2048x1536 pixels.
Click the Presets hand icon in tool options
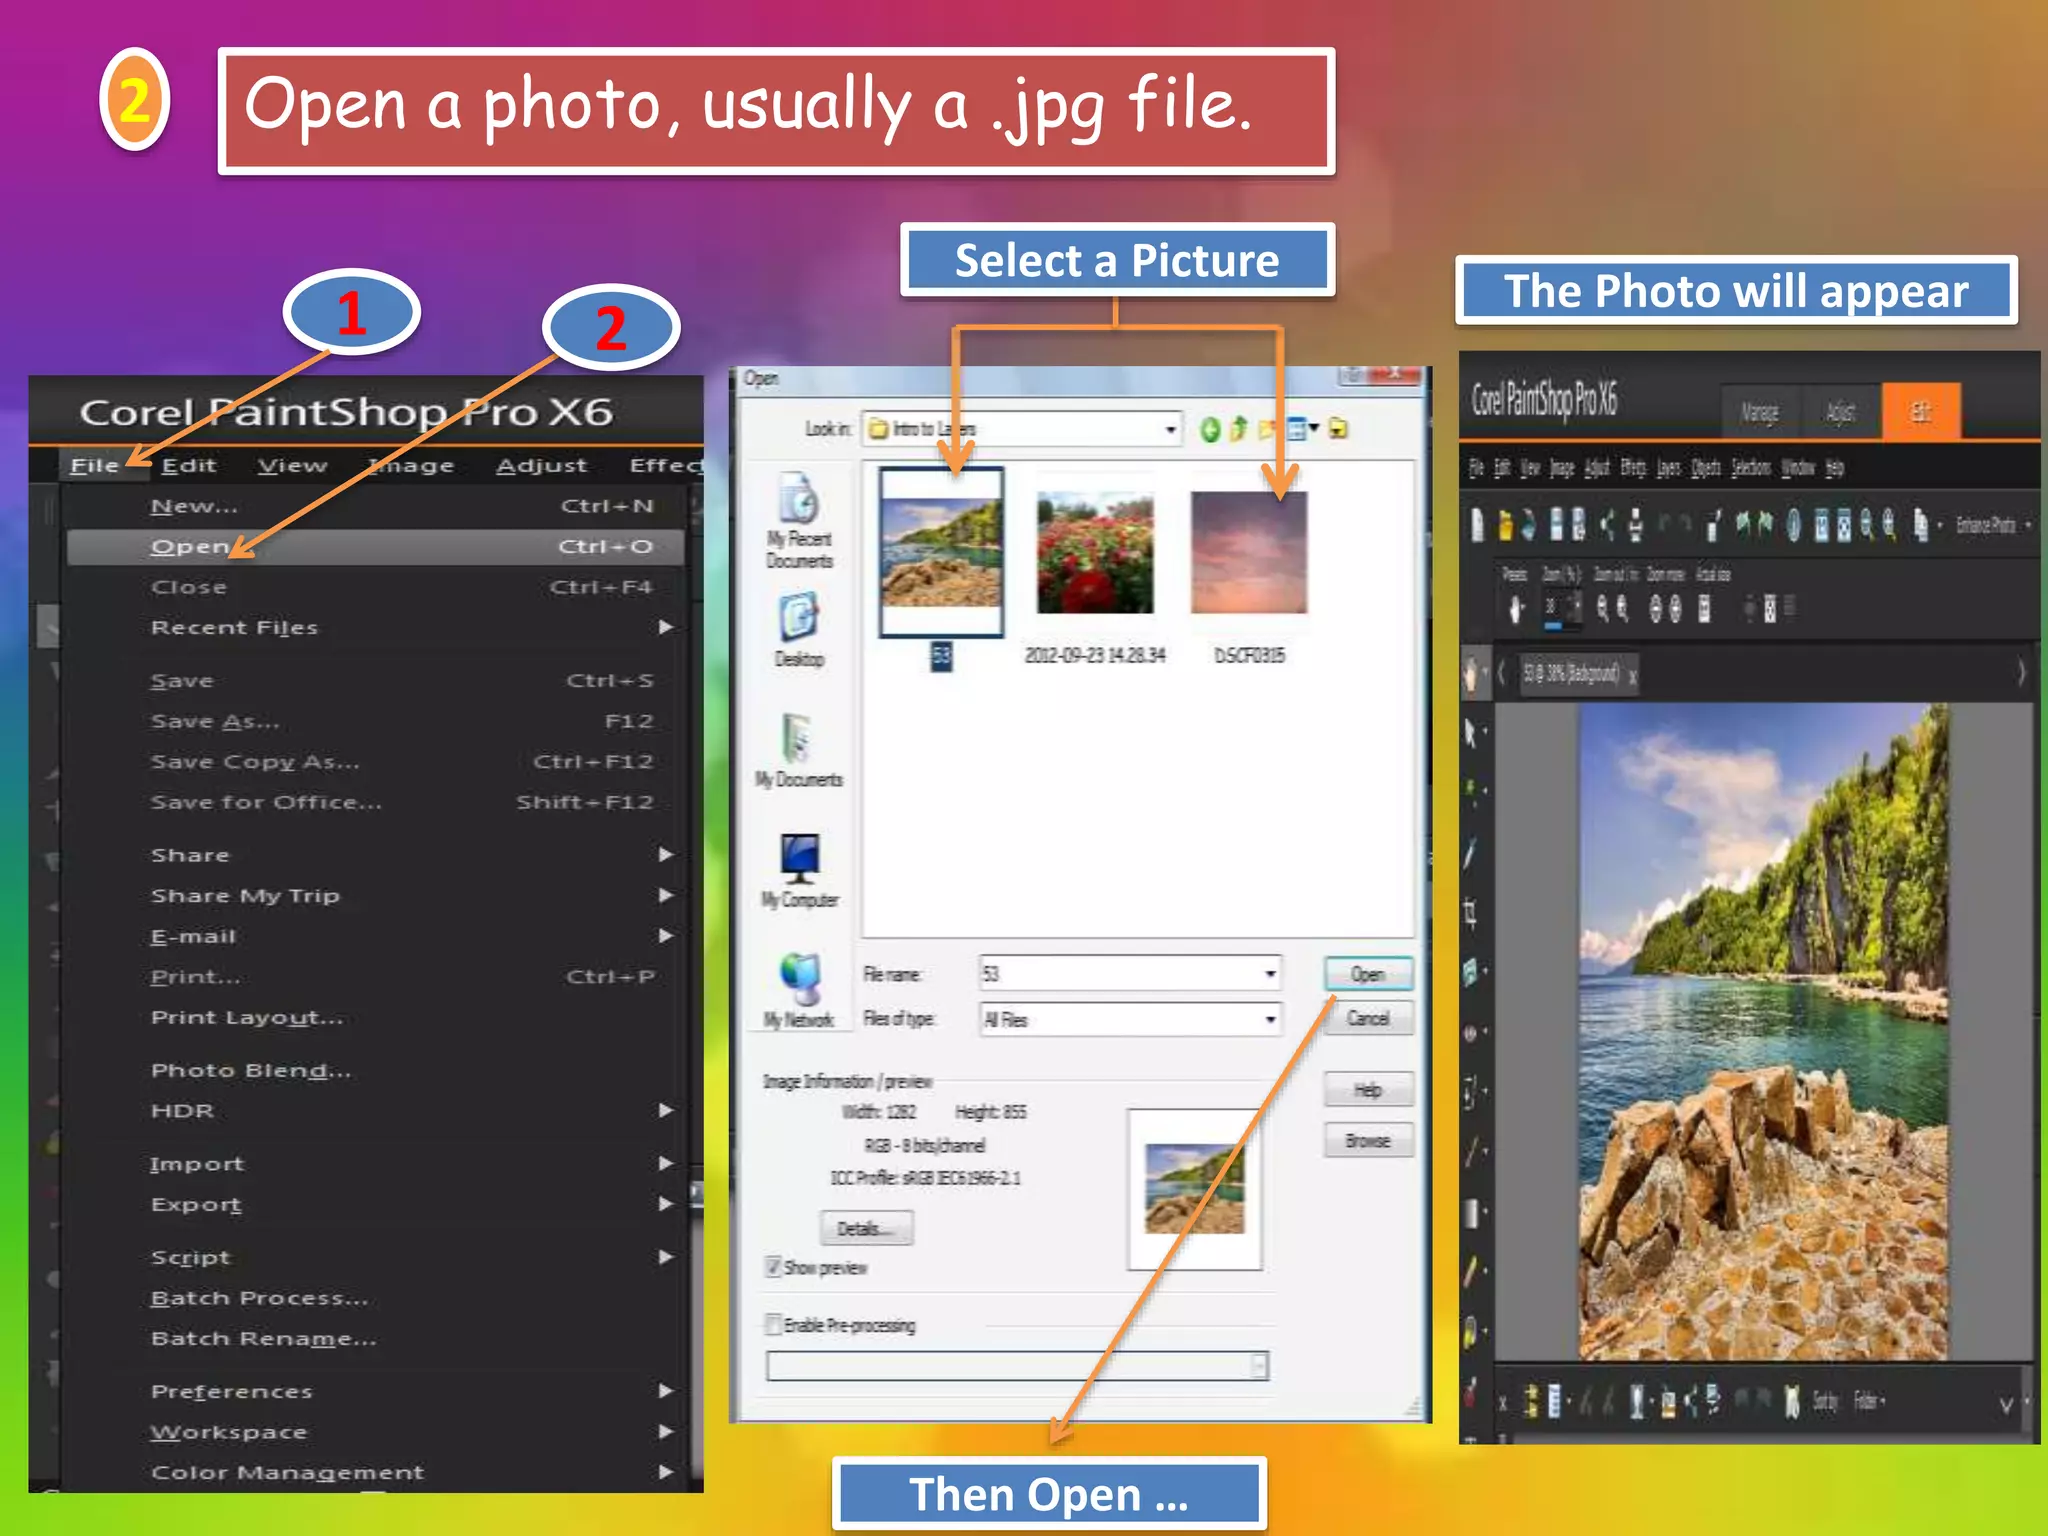[1516, 608]
